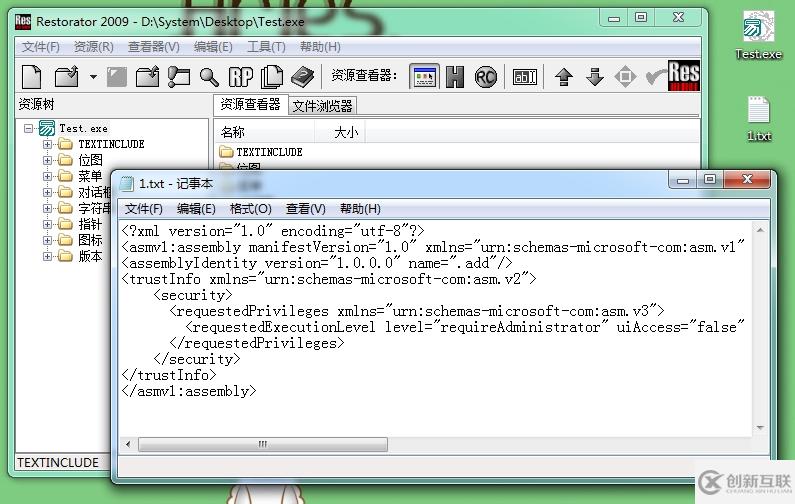Click the grayed four-way arrow icon
This screenshot has height=504, width=795.
pyautogui.click(x=625, y=77)
